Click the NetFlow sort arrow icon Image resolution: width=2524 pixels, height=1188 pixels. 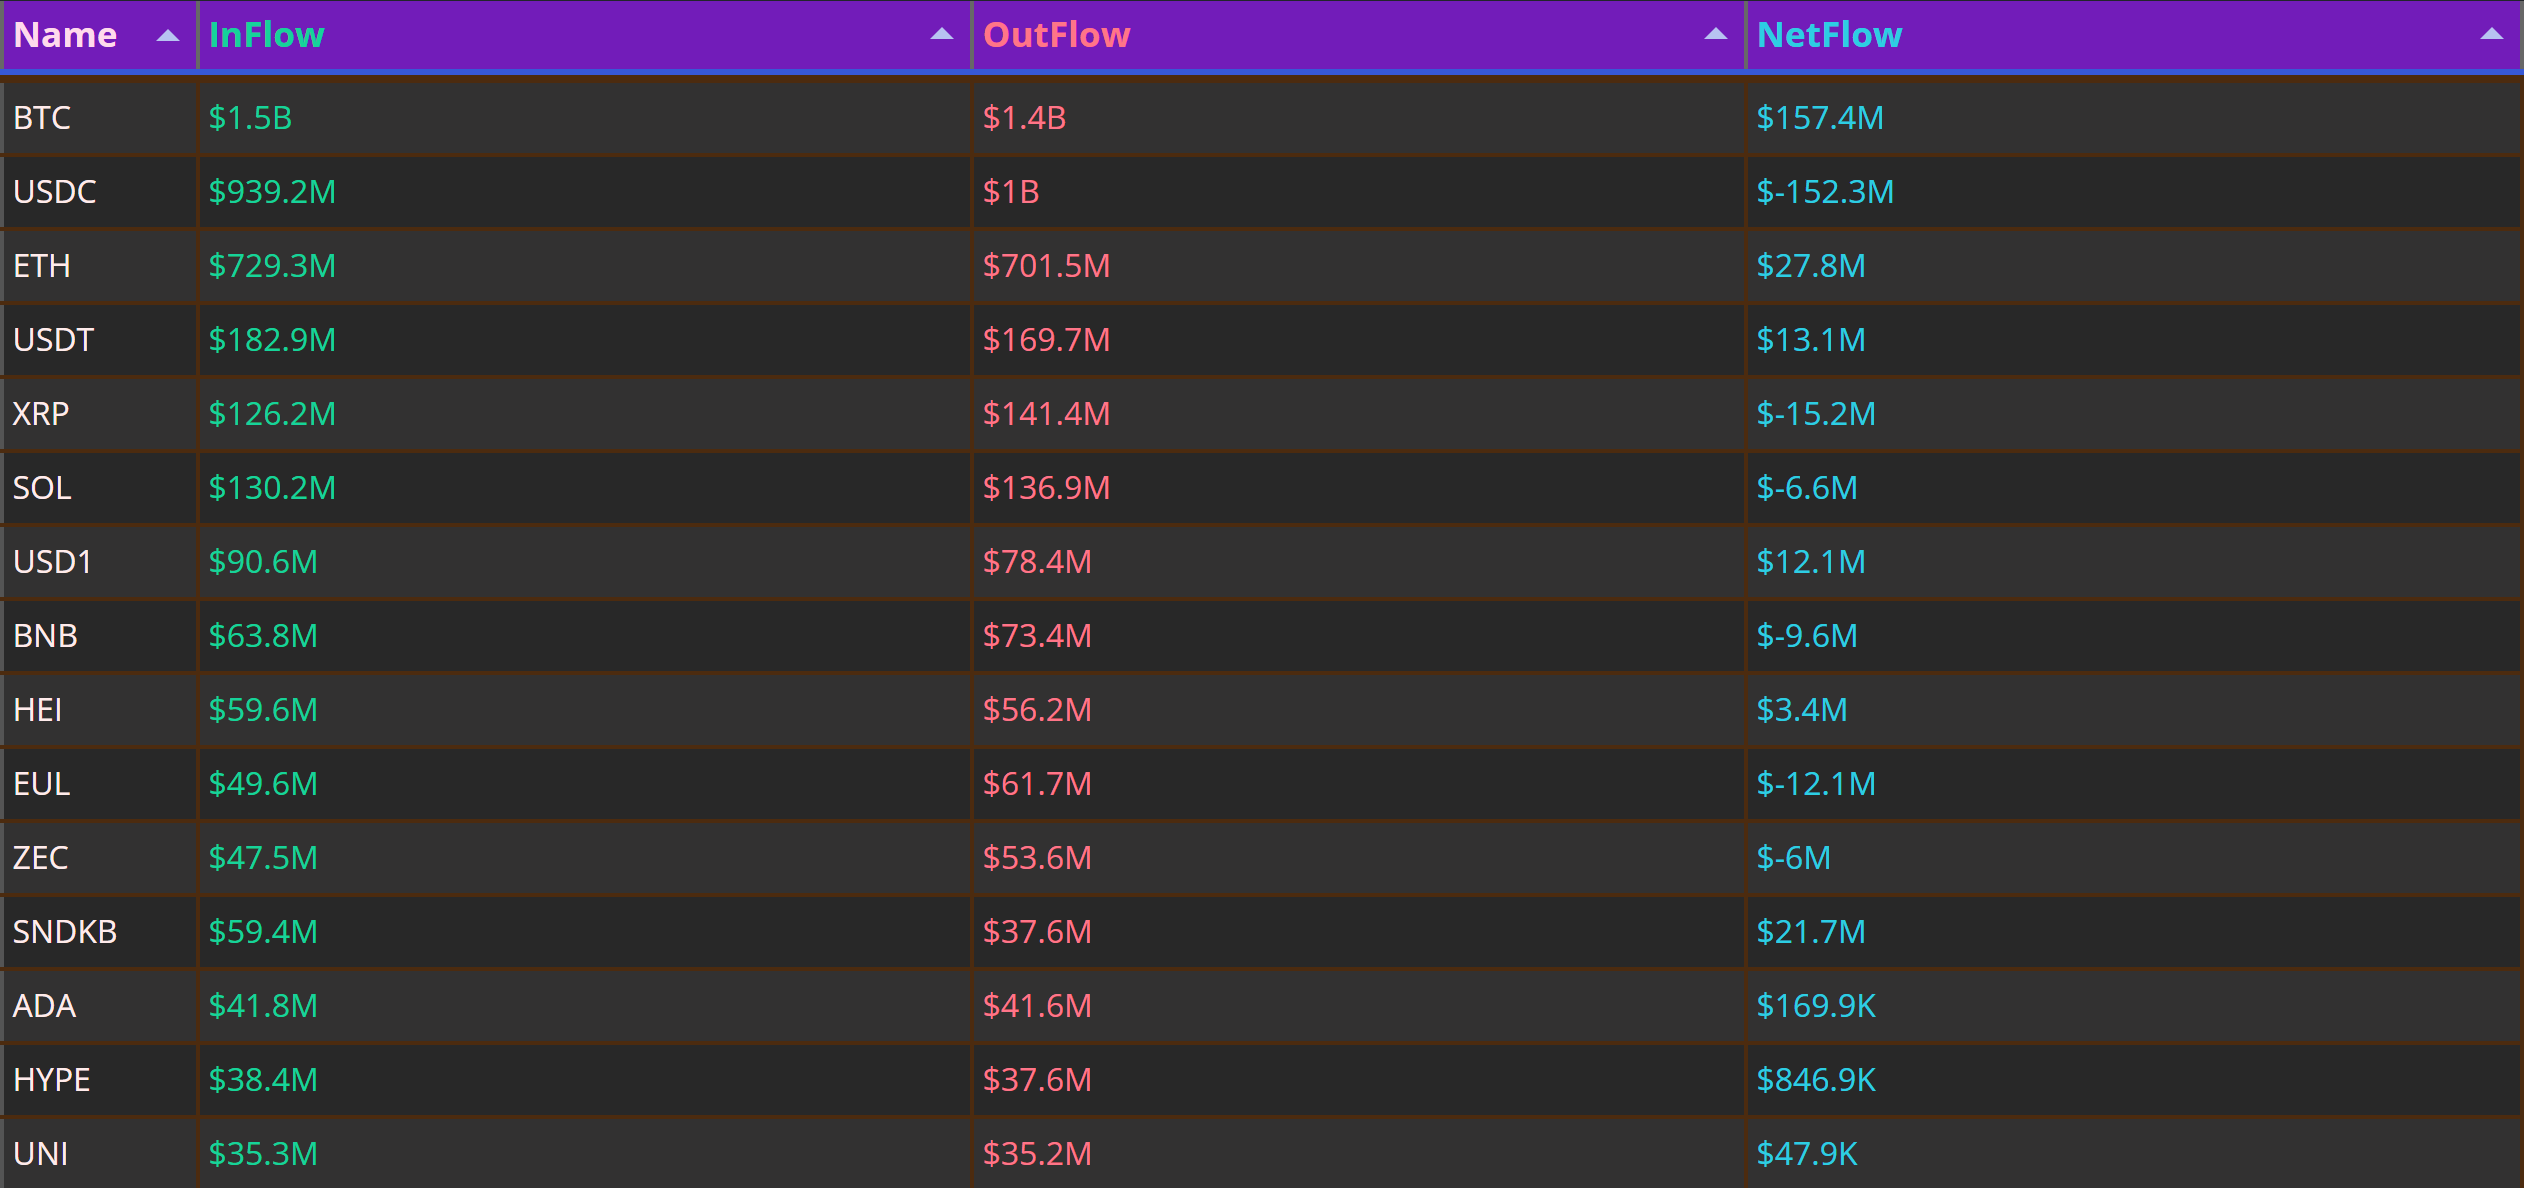tap(2491, 34)
